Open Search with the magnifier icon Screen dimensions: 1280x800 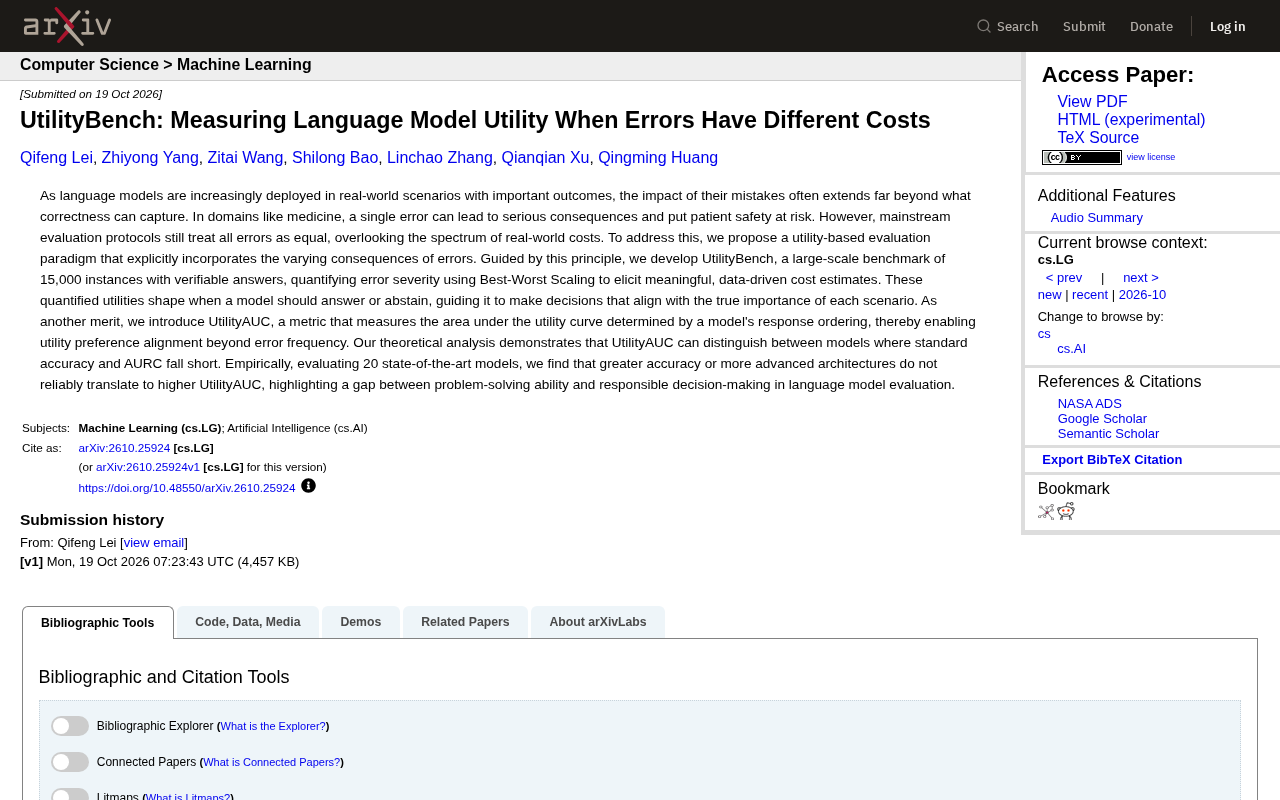(1007, 26)
